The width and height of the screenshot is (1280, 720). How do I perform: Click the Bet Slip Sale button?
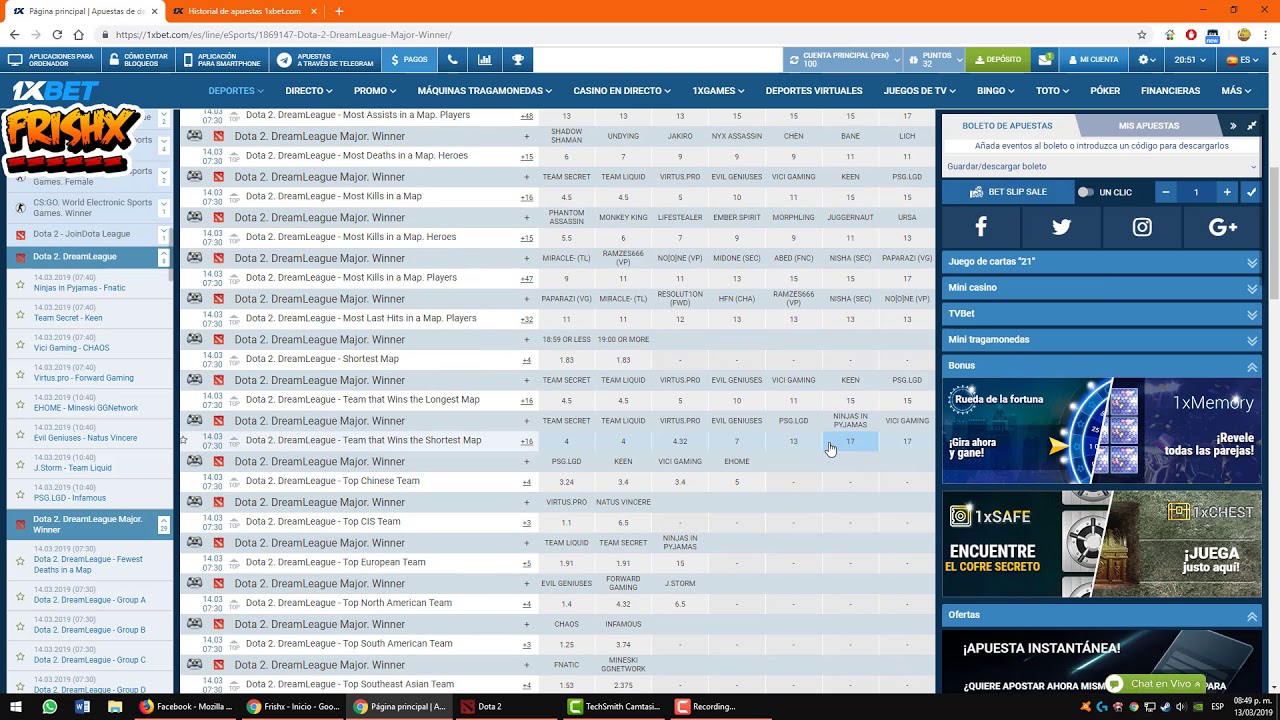coord(1007,192)
